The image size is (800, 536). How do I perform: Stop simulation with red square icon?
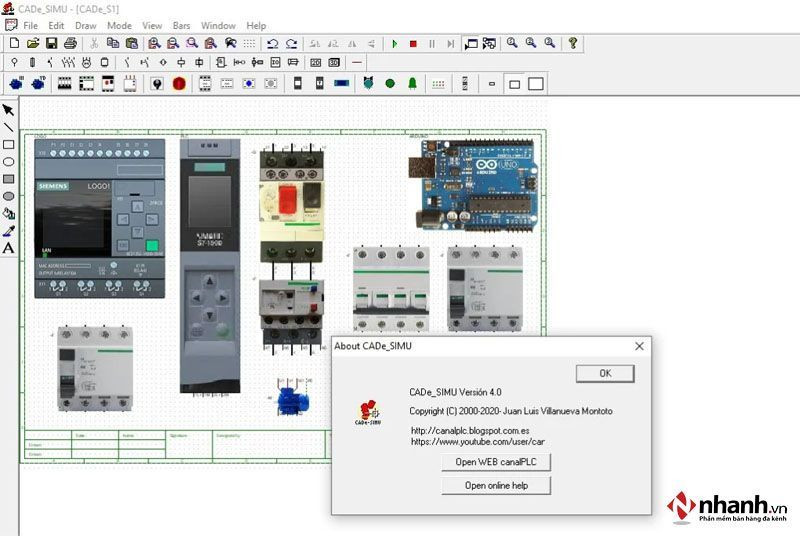click(x=413, y=44)
